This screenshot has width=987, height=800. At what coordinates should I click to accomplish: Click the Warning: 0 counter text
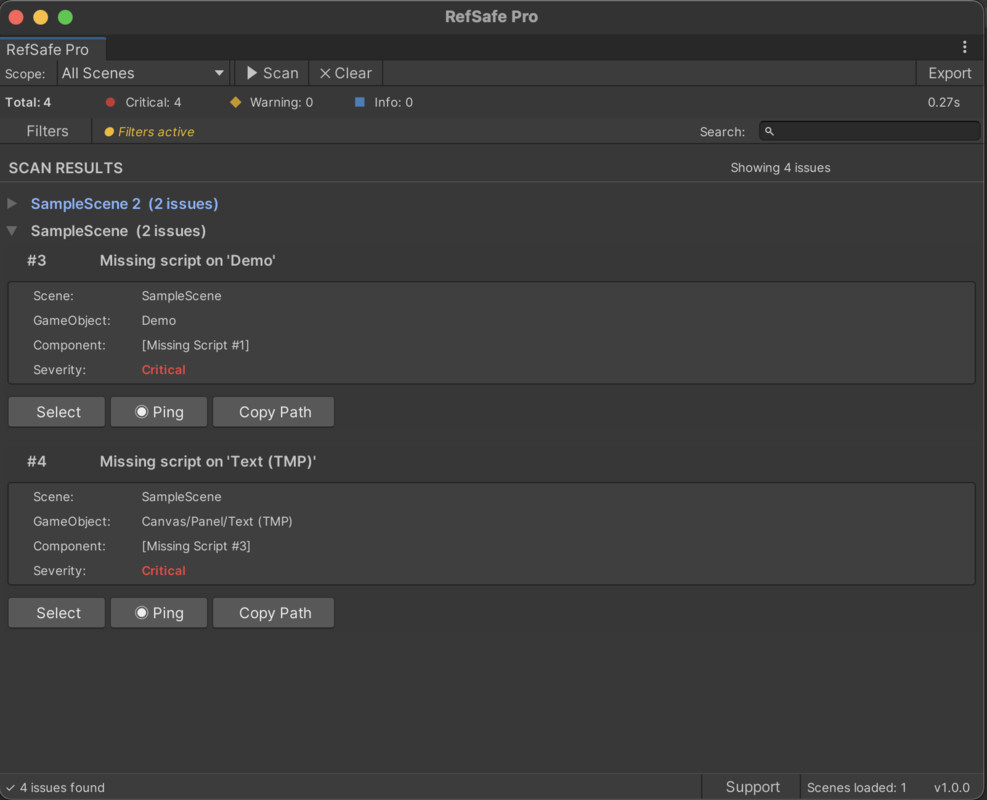281,102
